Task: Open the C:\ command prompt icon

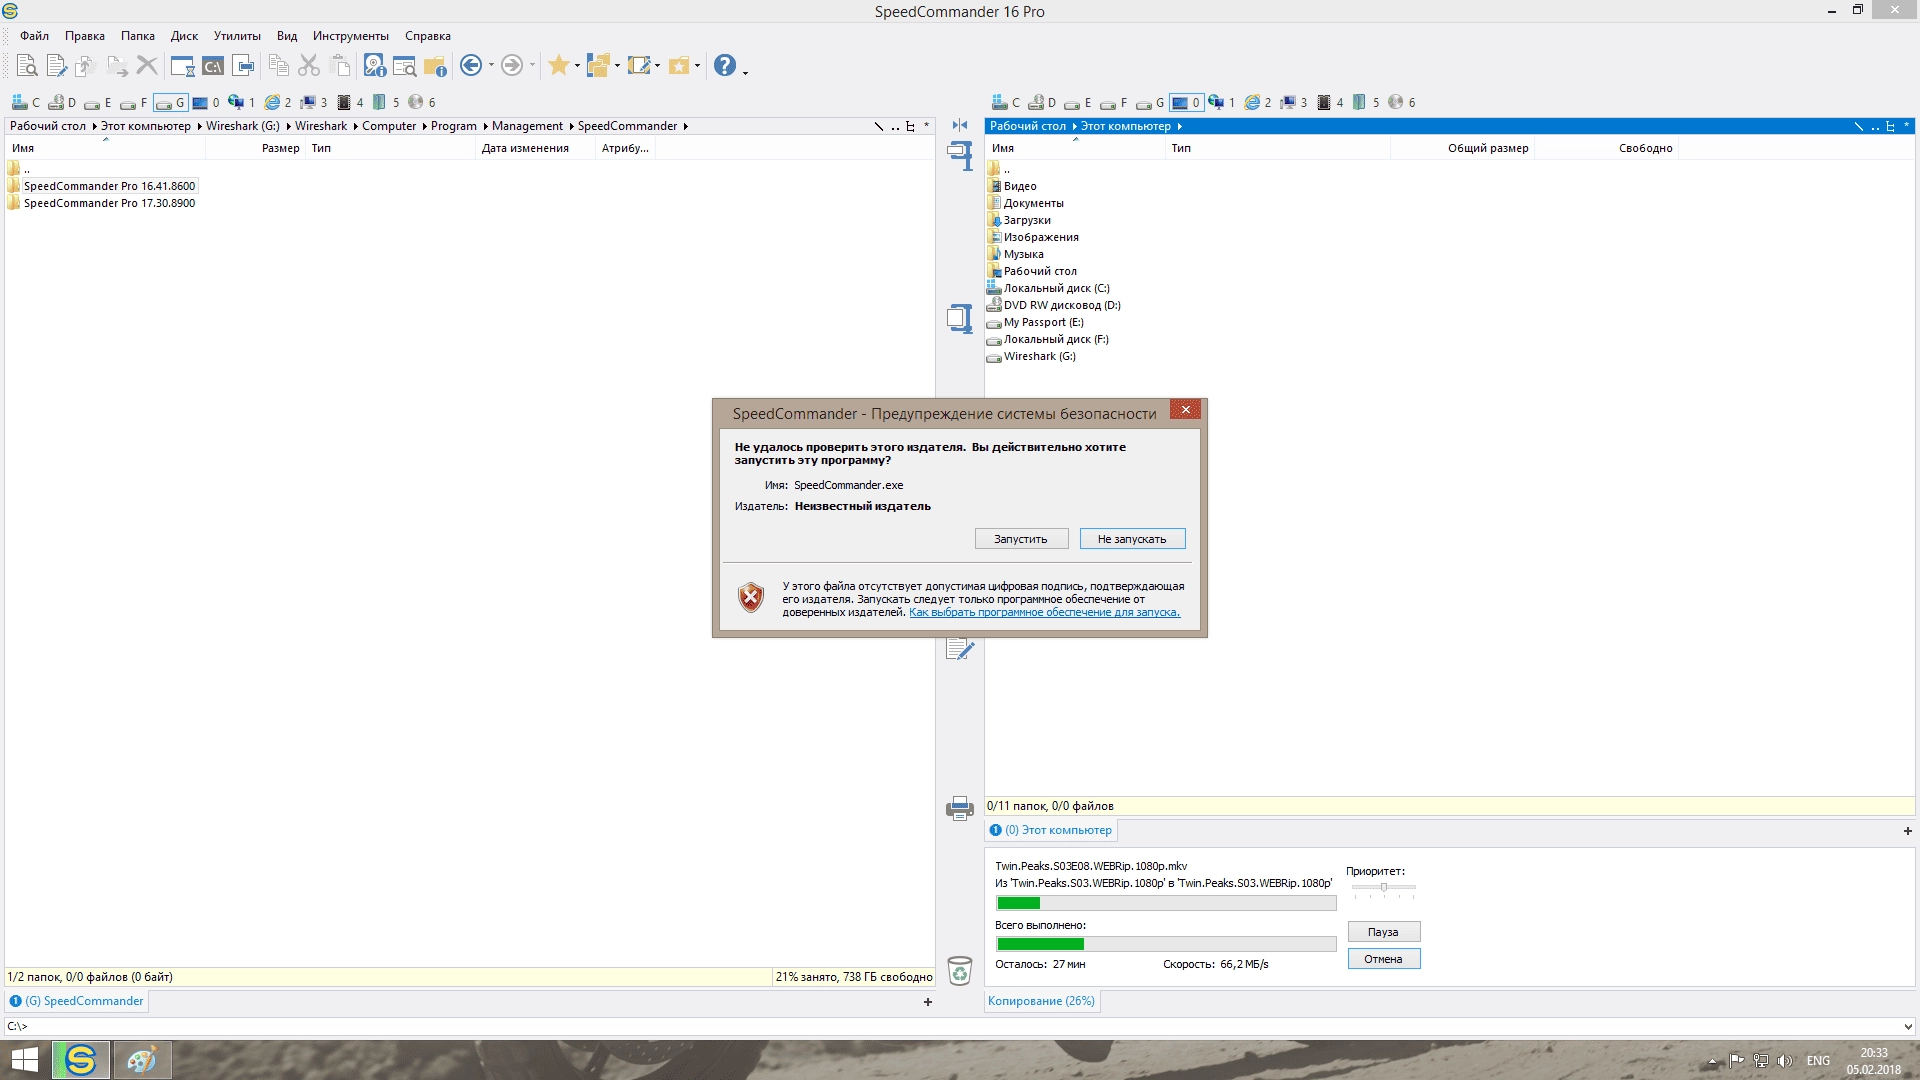Action: pos(213,66)
